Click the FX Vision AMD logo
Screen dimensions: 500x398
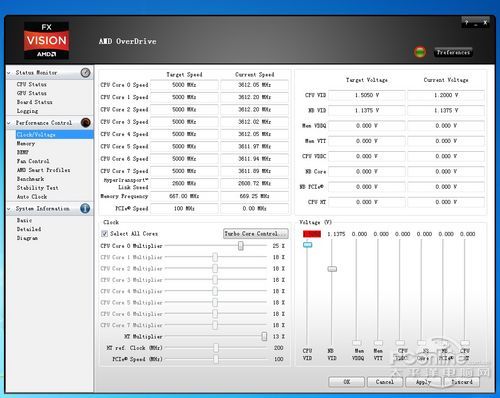pyautogui.click(x=46, y=41)
